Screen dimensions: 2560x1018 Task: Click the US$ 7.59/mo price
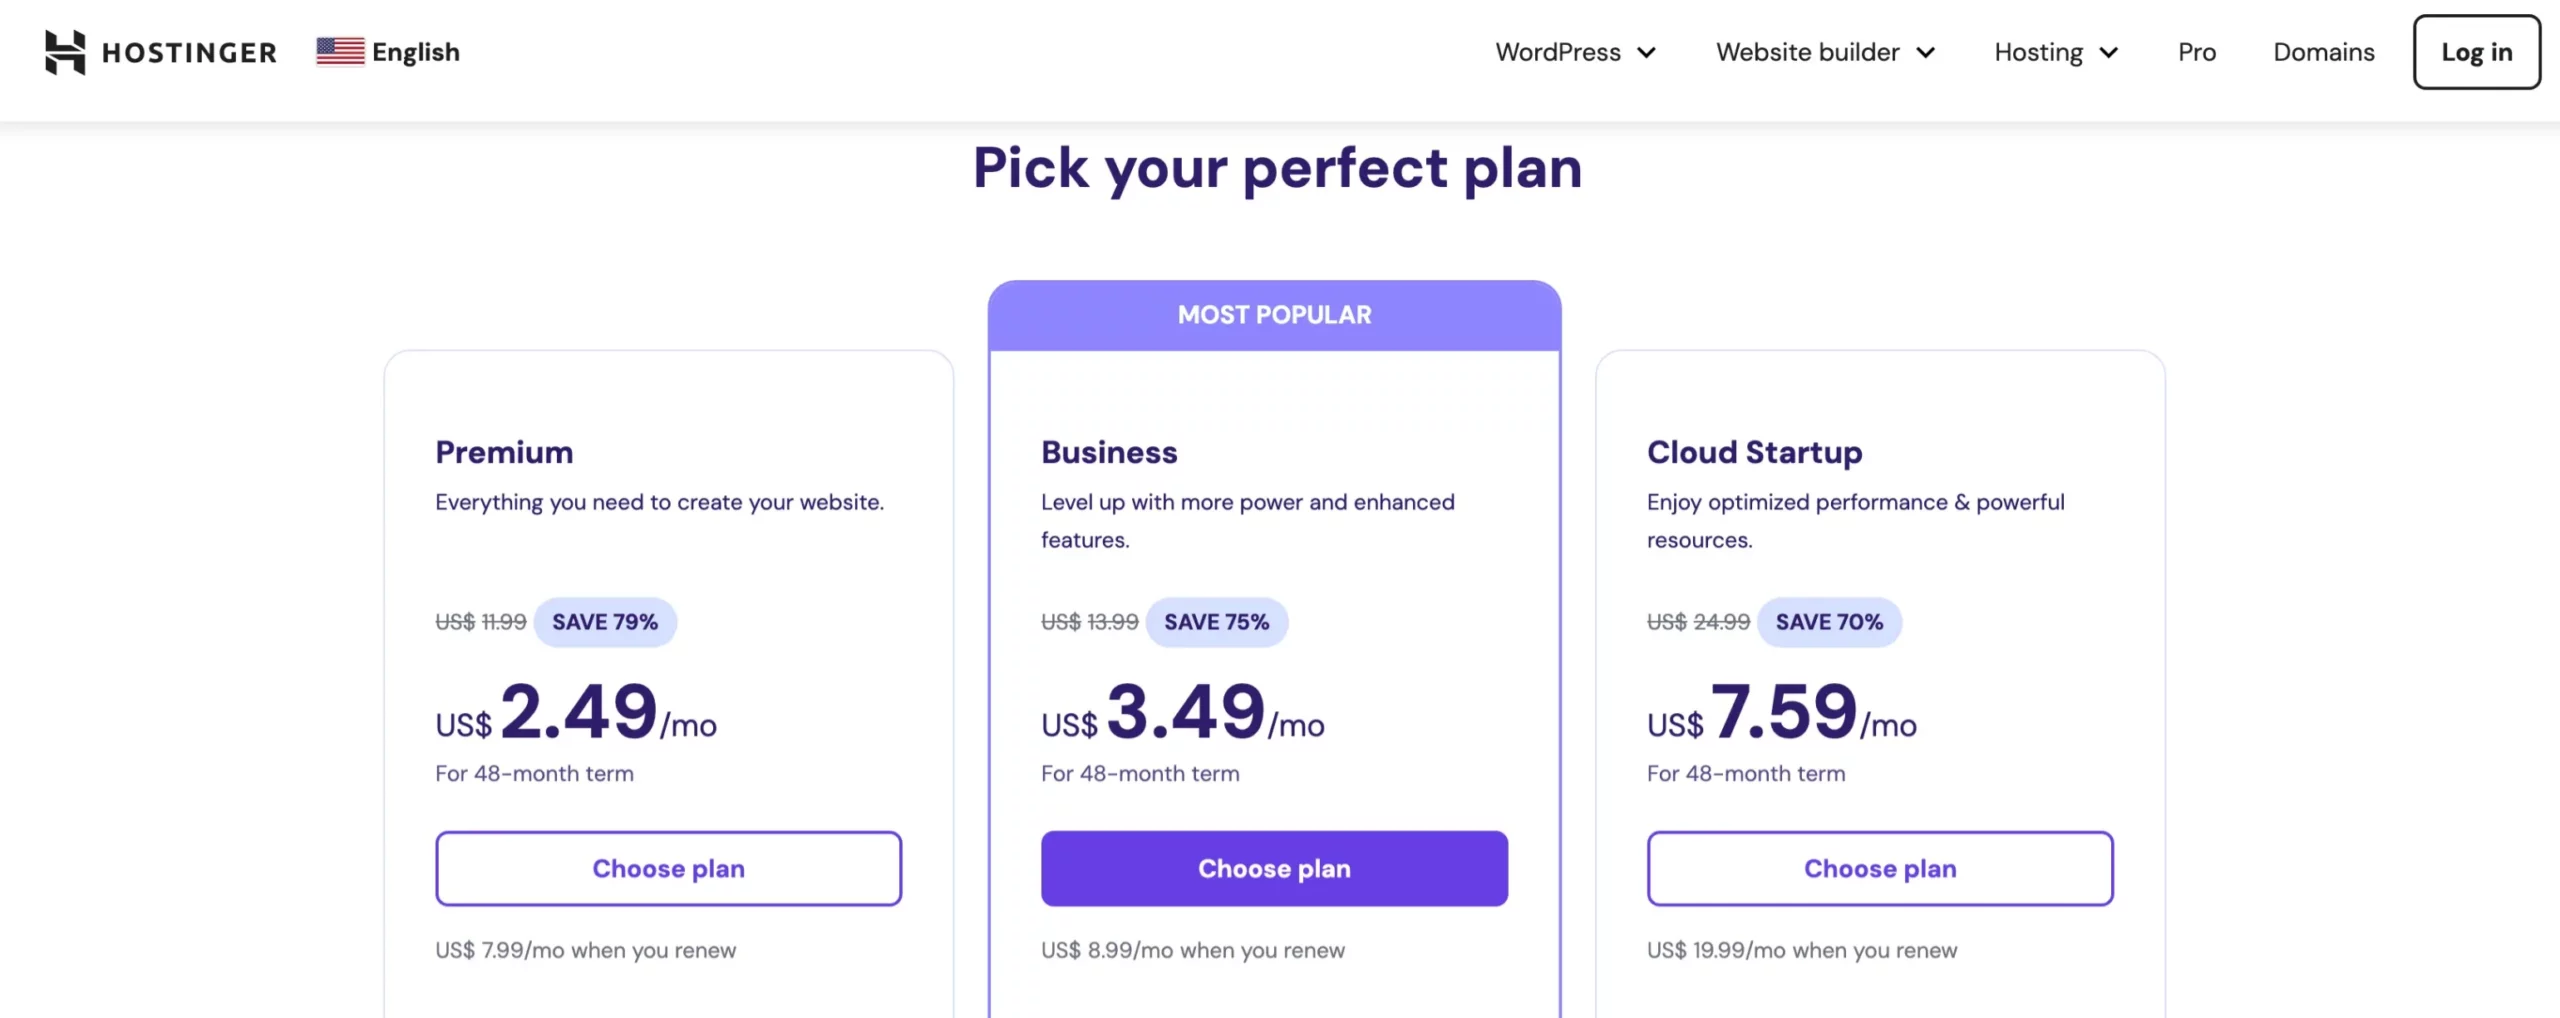click(x=1782, y=712)
